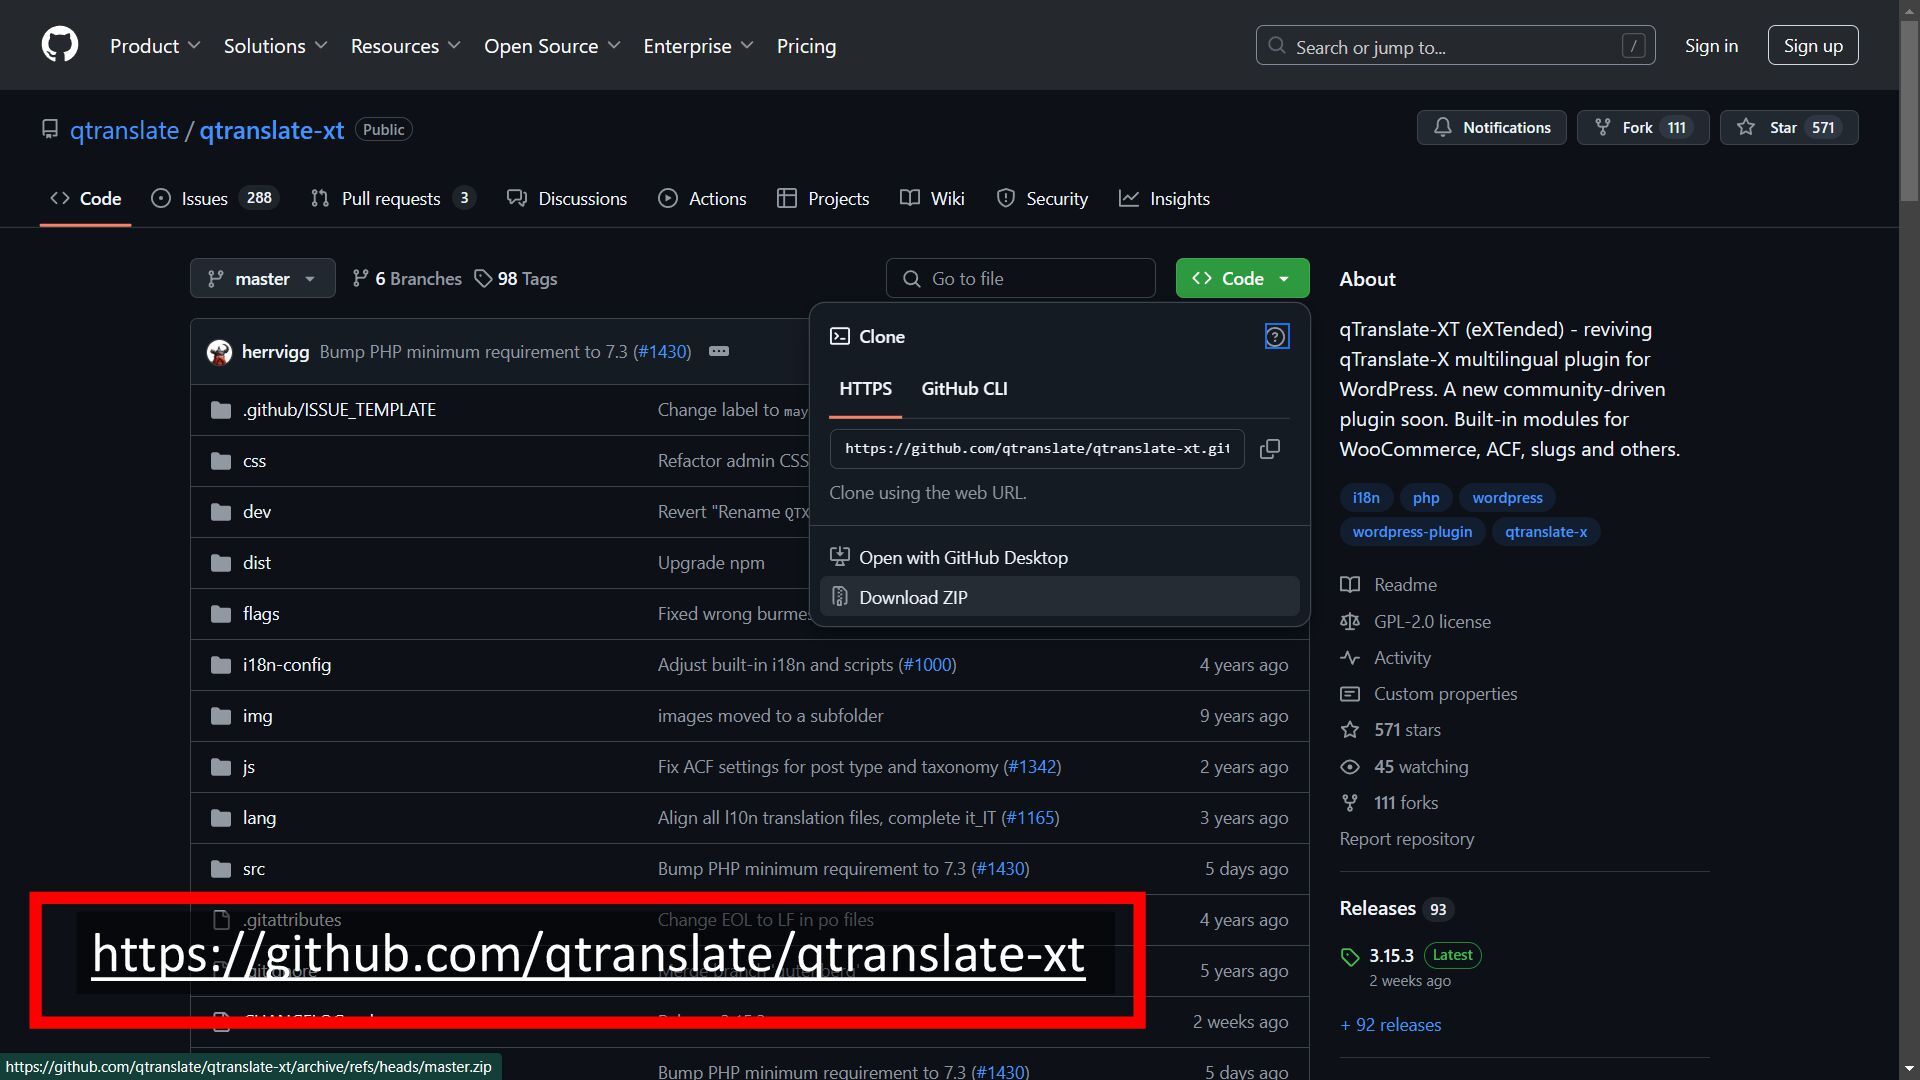Click the folder icon next to lang
The width and height of the screenshot is (1920, 1080).
[x=221, y=818]
